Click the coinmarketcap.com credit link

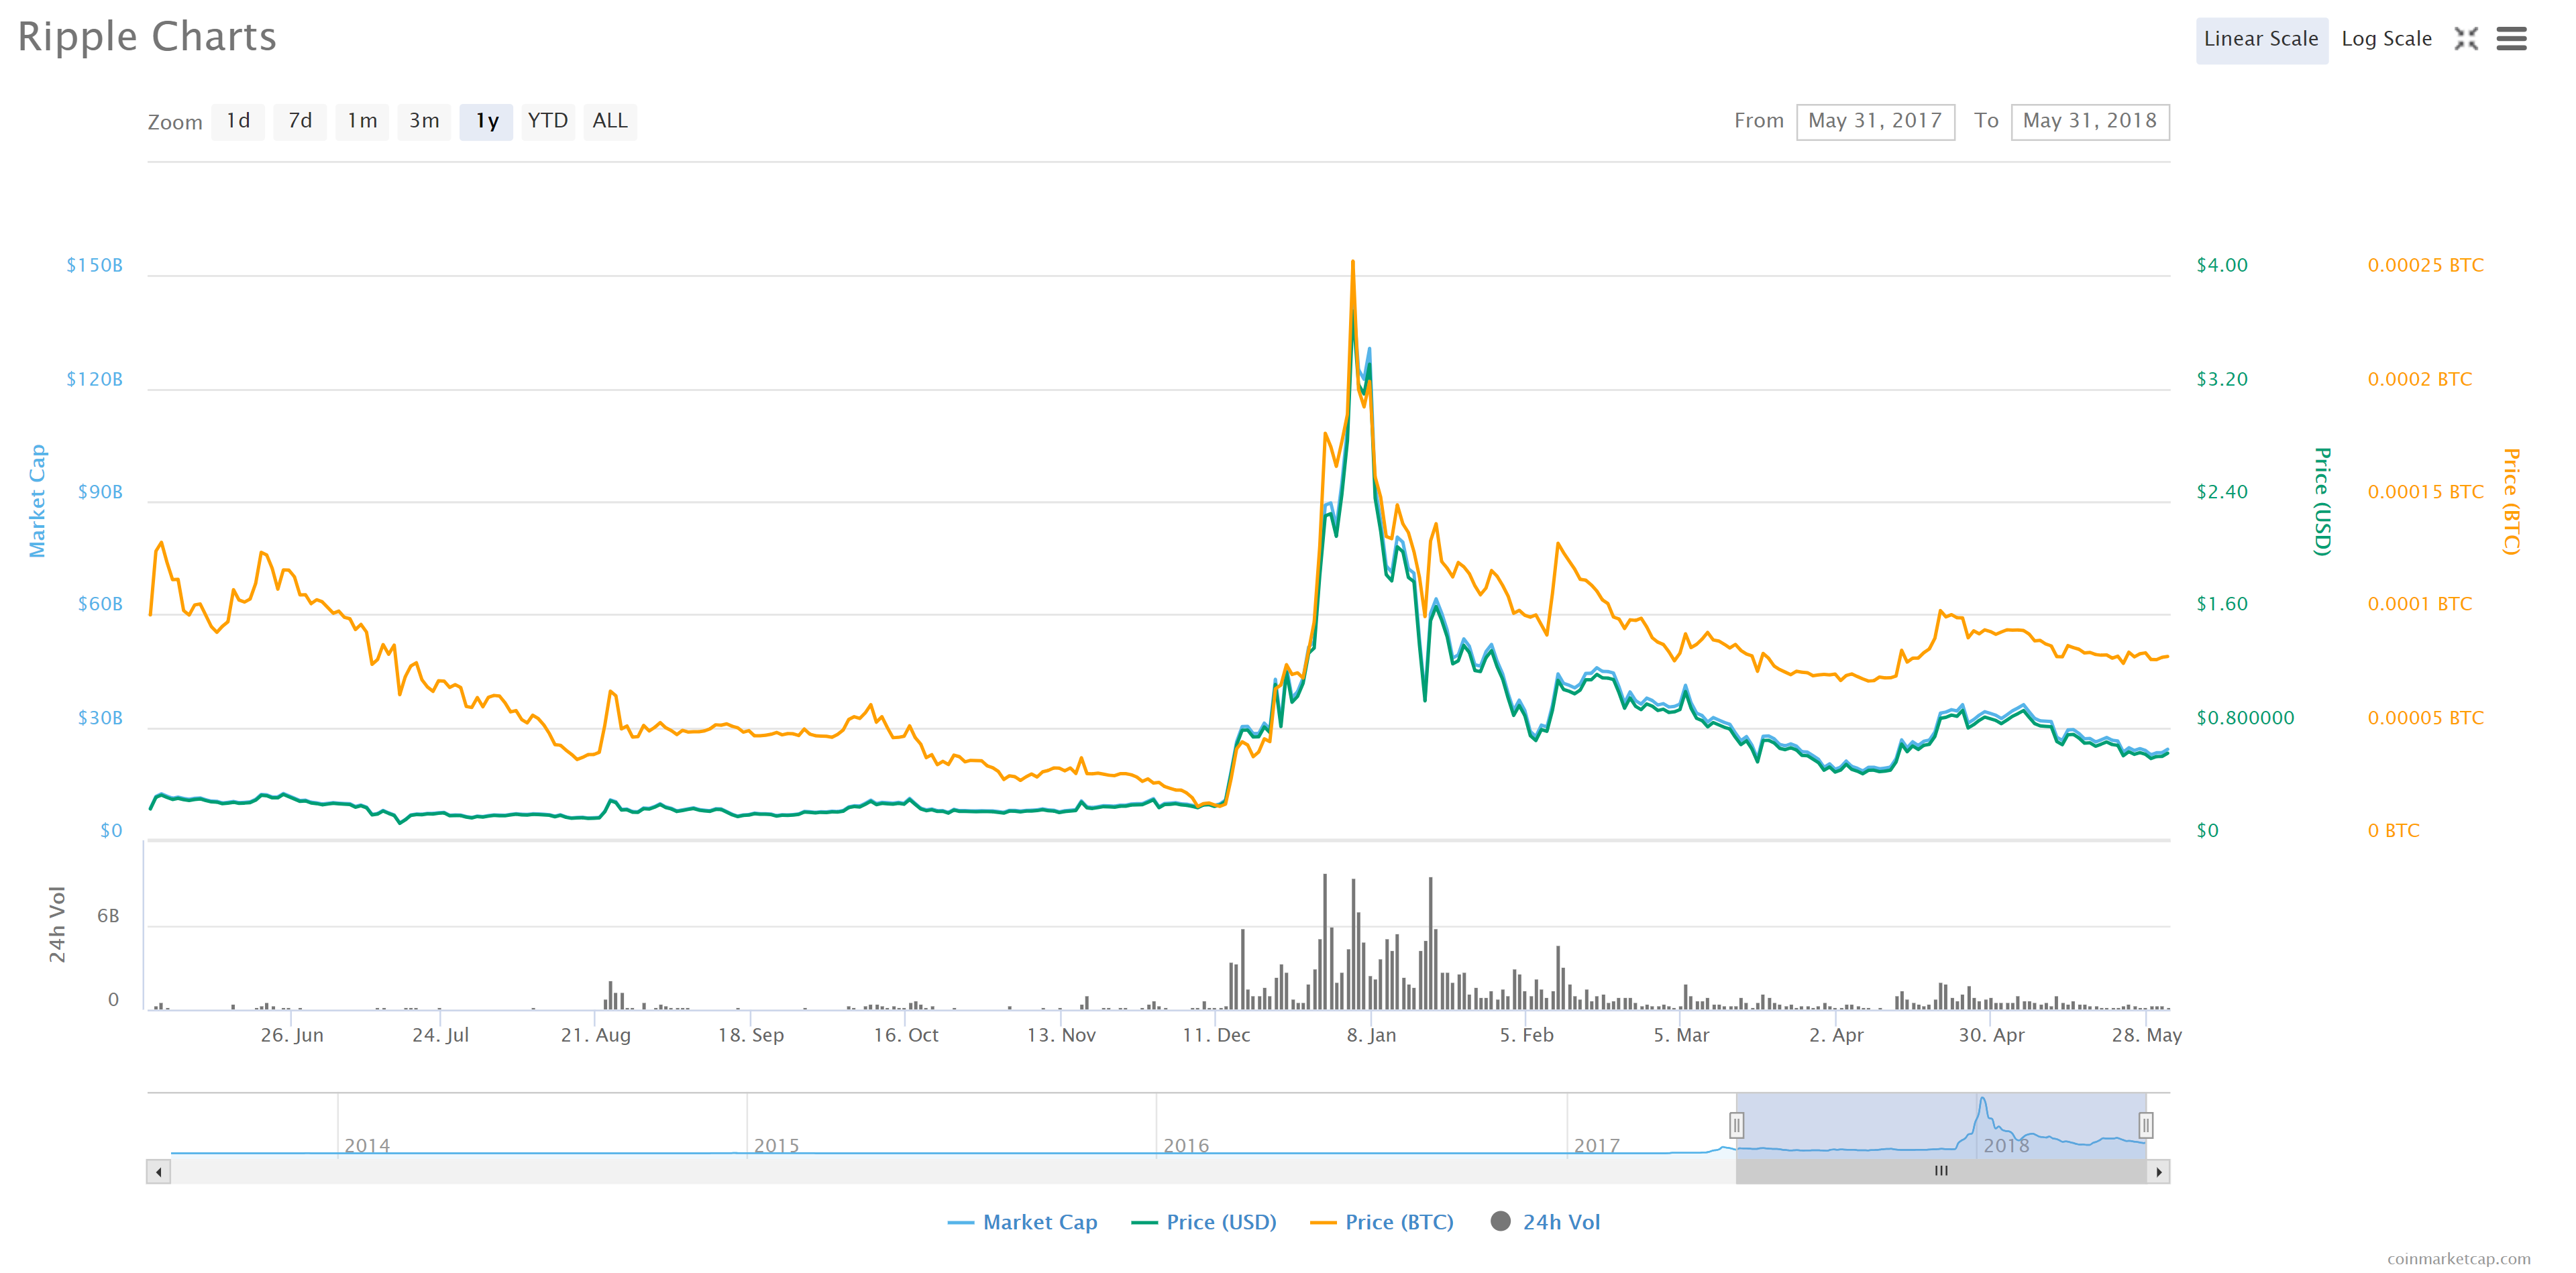(x=2459, y=1259)
